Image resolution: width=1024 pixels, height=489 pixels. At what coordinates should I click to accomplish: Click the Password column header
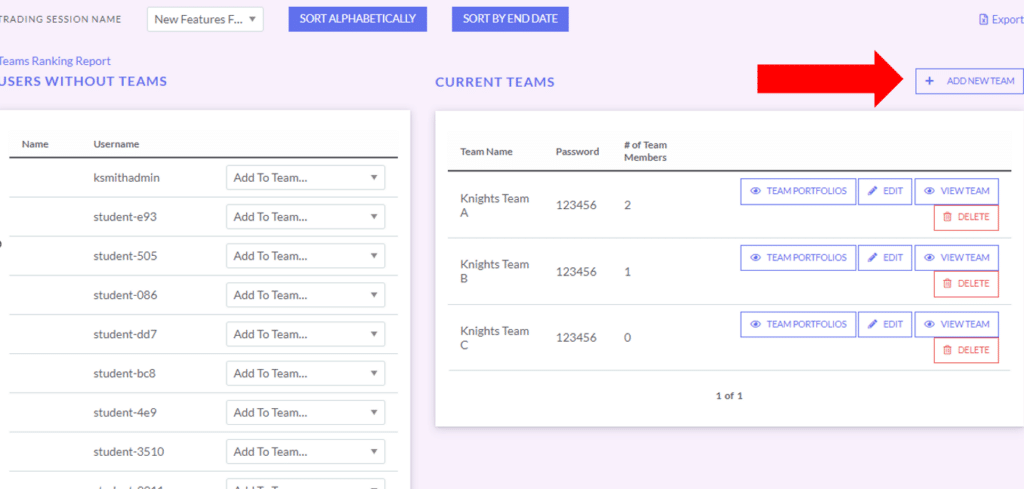click(577, 151)
